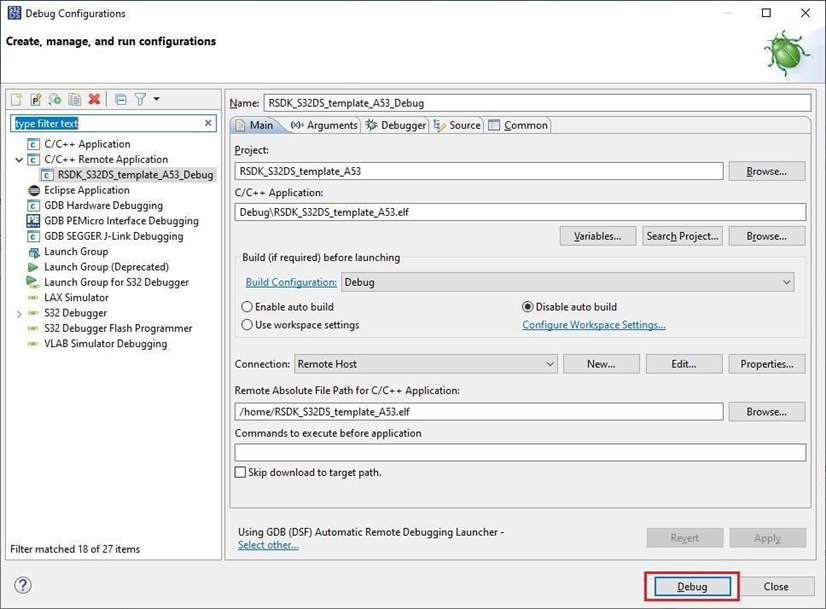Switch to the Debugger tab
This screenshot has width=826, height=609.
[x=396, y=125]
